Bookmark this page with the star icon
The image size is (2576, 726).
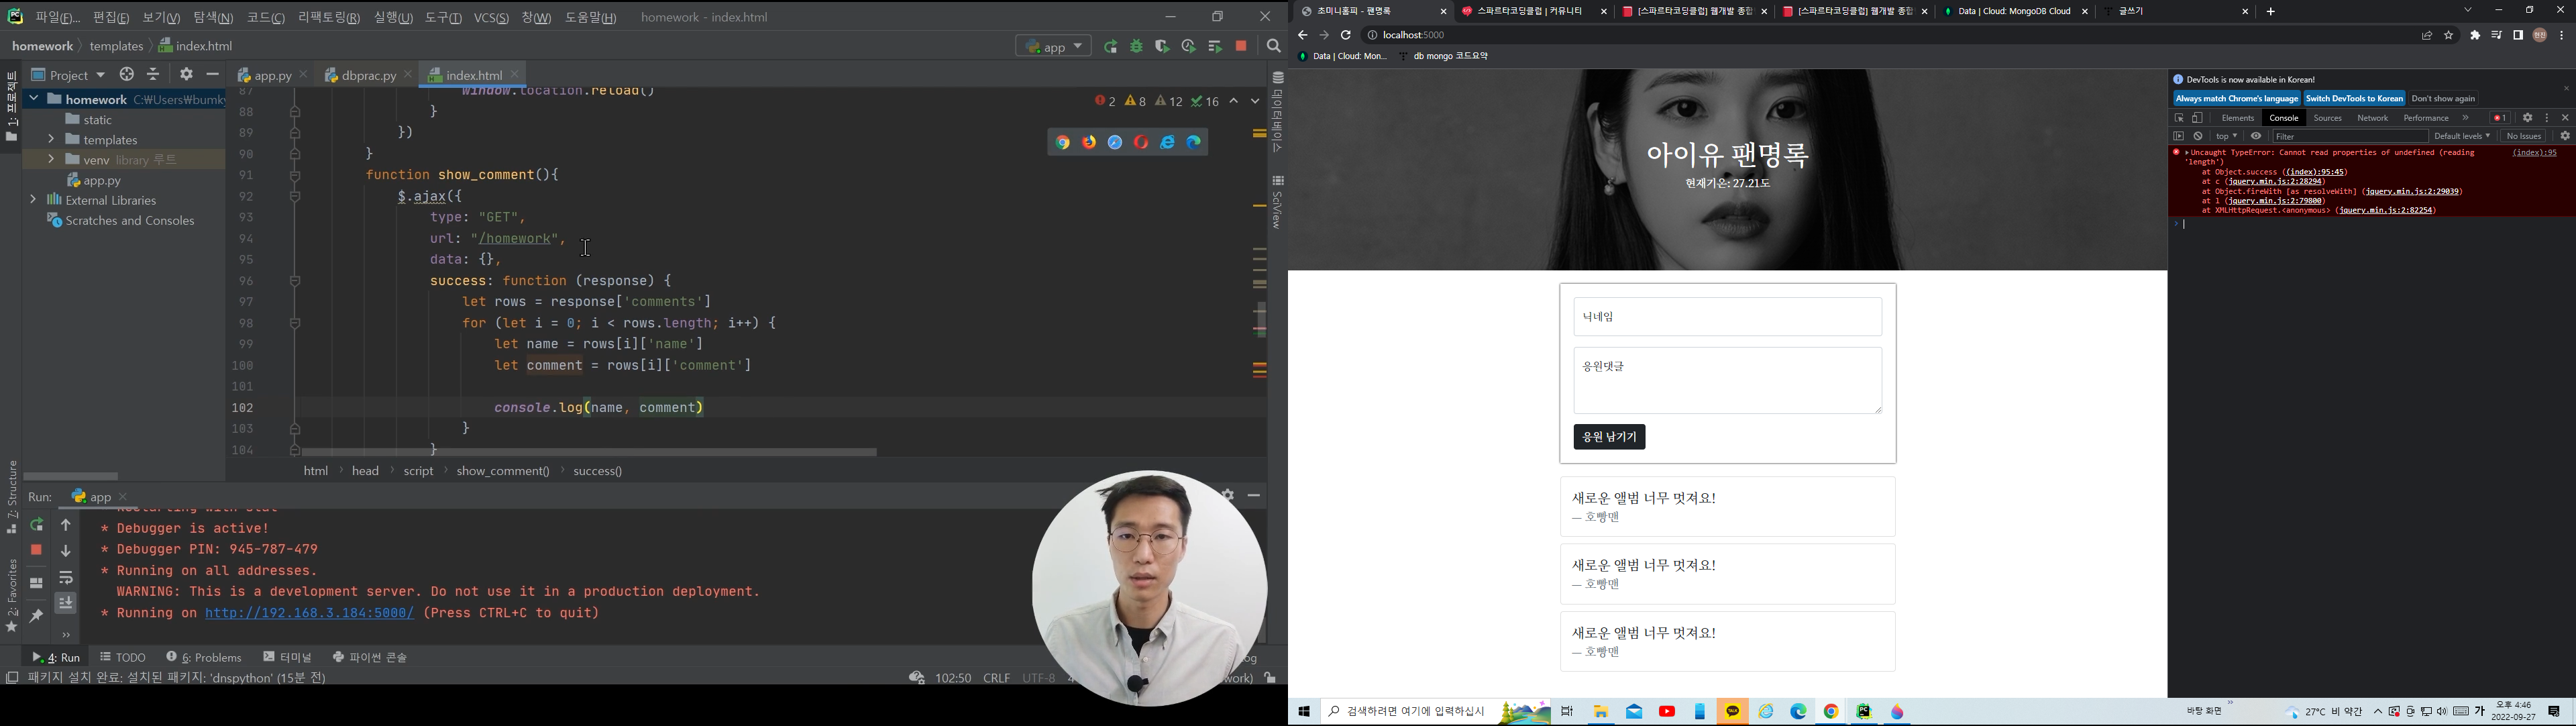click(2449, 36)
